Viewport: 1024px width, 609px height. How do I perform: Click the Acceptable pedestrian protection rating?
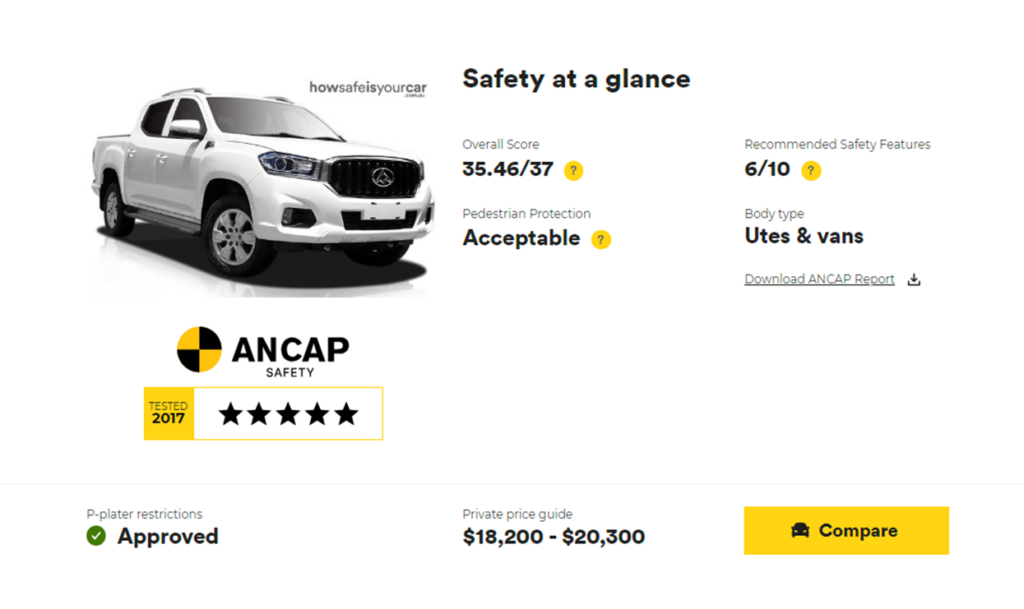[520, 238]
